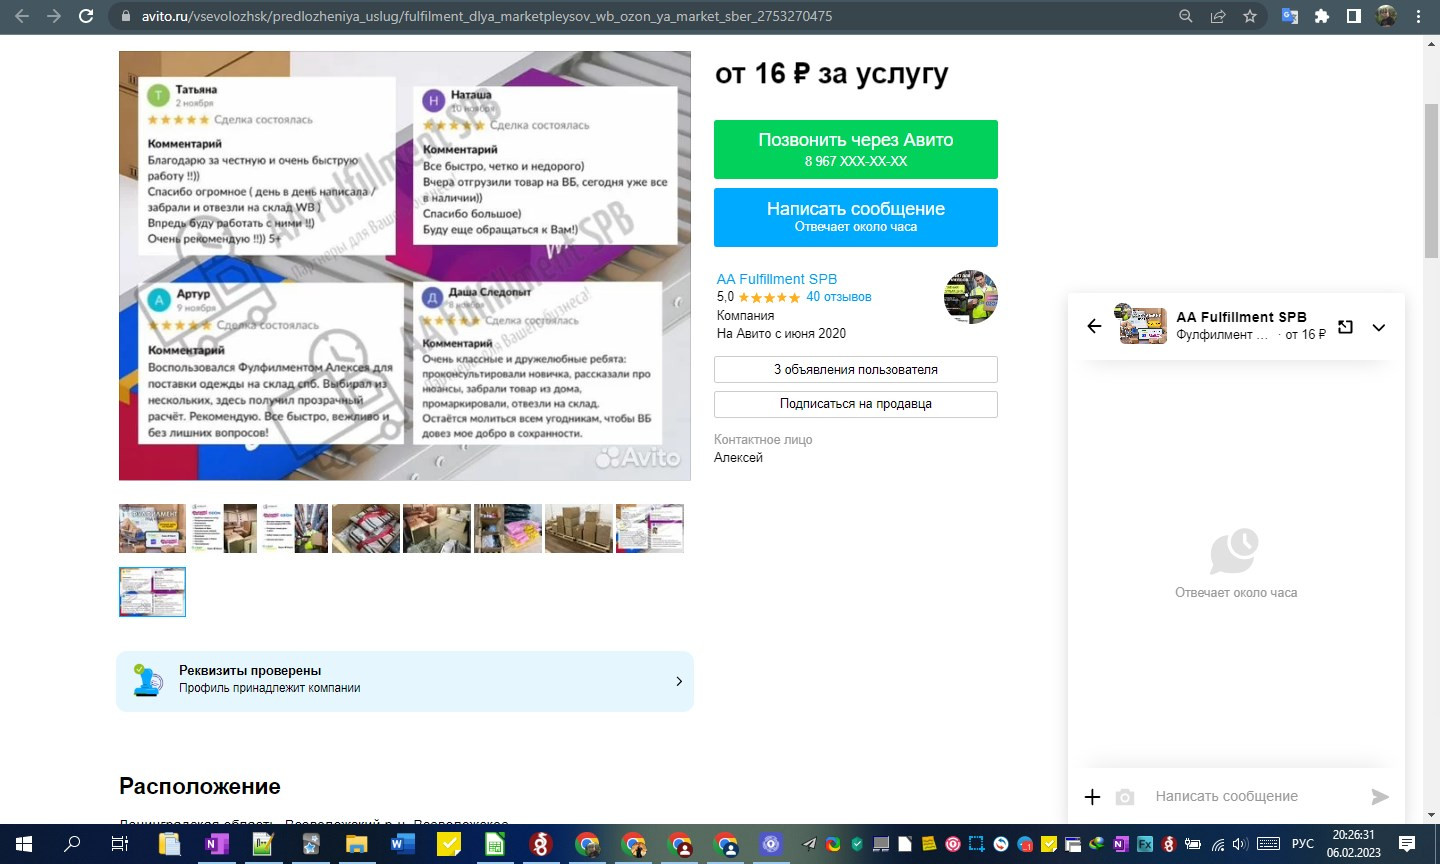View 3 объявления пользователя
Screen dimensions: 1440x864
856,369
